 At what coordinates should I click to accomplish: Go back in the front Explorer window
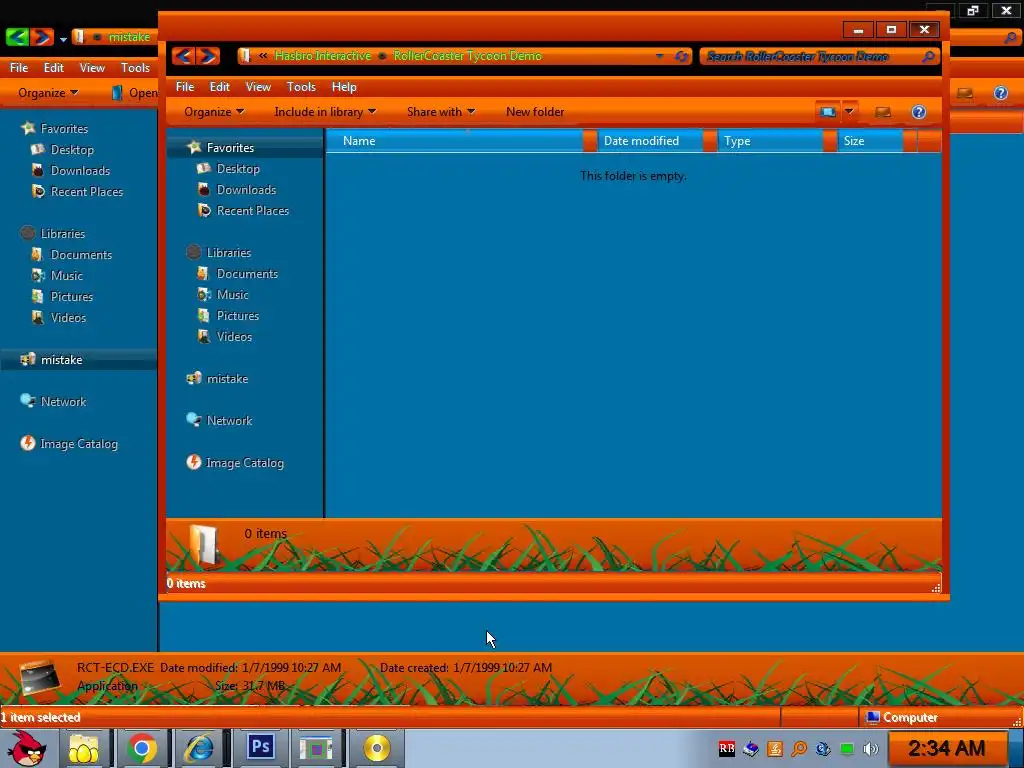click(x=184, y=56)
